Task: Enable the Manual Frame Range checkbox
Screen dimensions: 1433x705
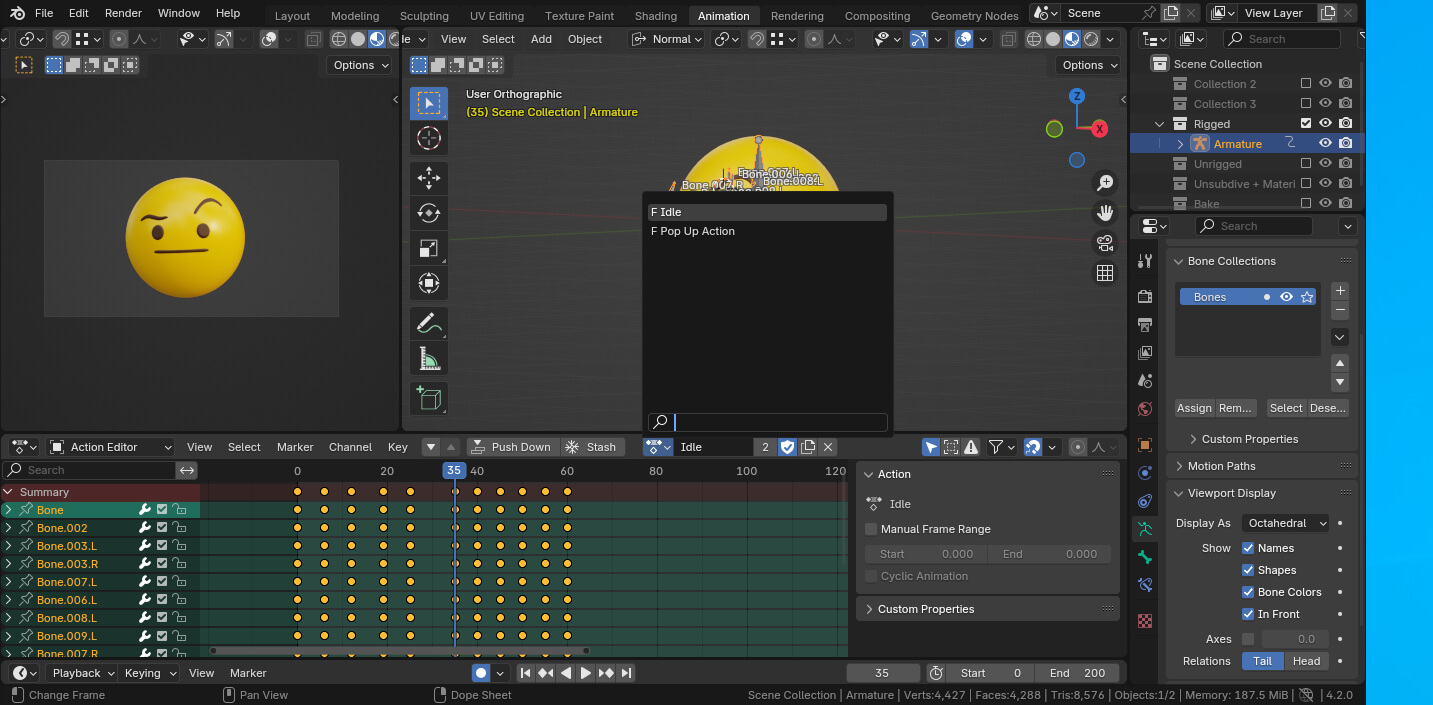Action: [x=871, y=529]
